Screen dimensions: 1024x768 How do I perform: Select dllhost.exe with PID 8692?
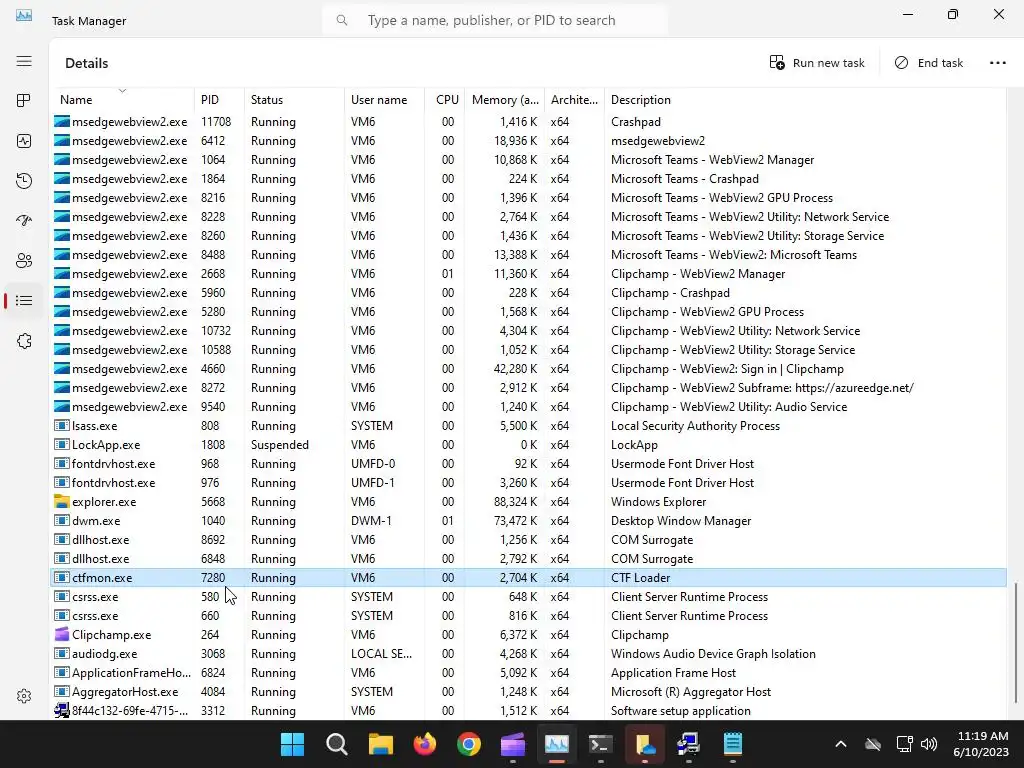click(x=529, y=539)
